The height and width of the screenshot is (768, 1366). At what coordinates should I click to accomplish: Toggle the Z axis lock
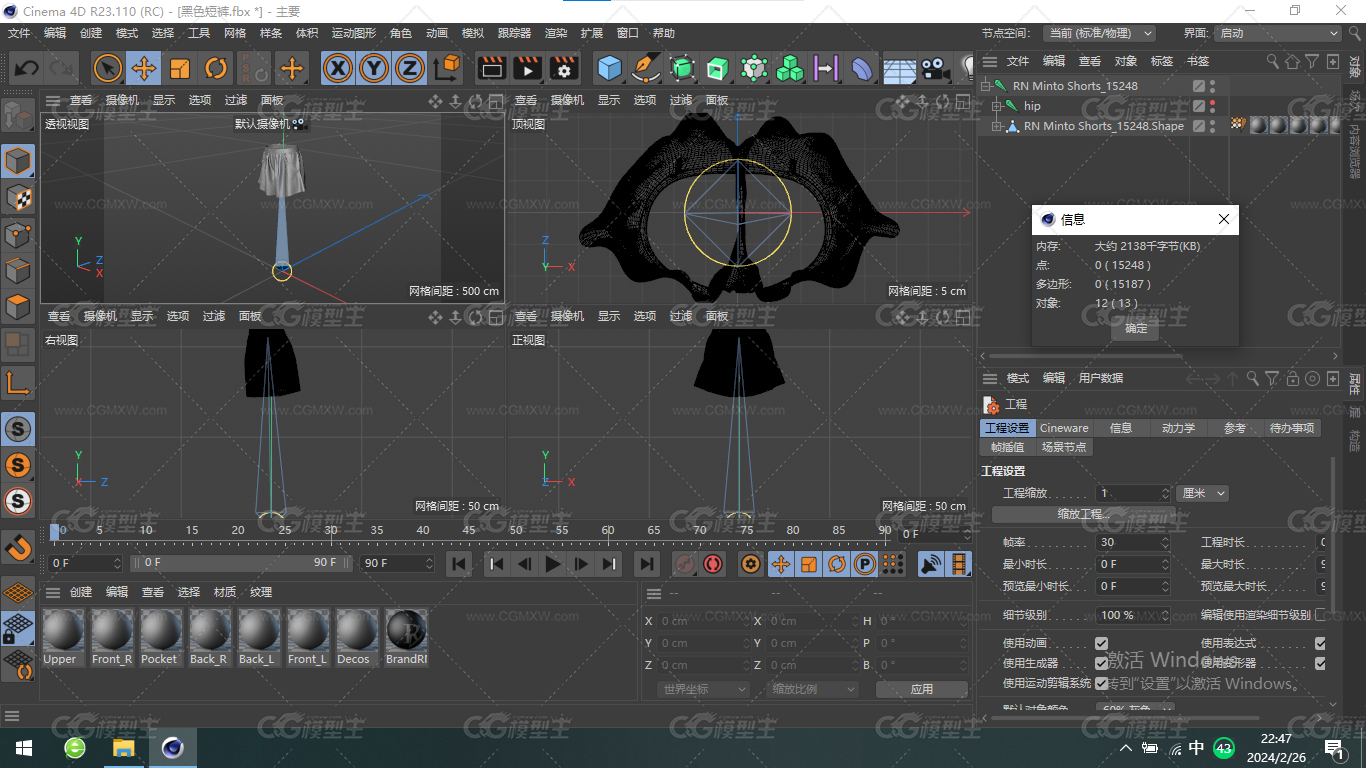pyautogui.click(x=409, y=68)
